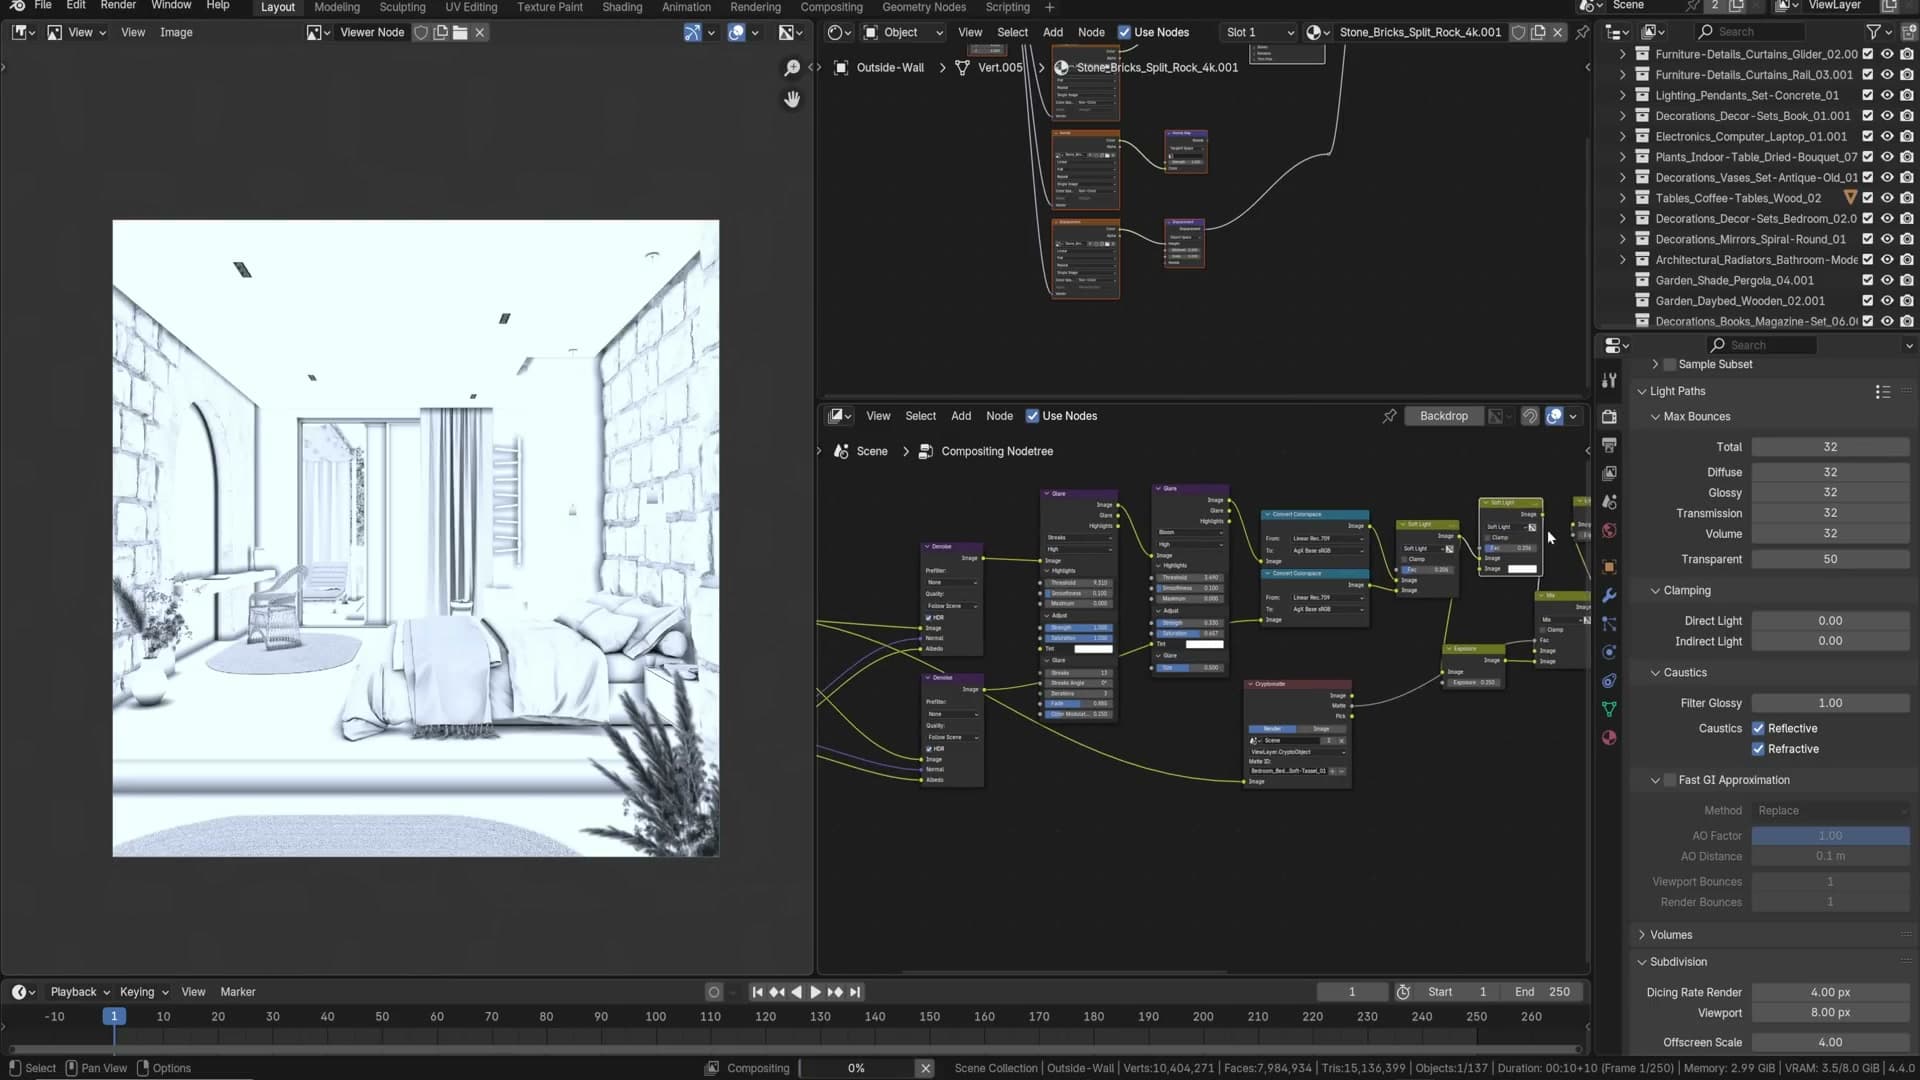Select the pan hand tool in image viewer

pyautogui.click(x=792, y=99)
